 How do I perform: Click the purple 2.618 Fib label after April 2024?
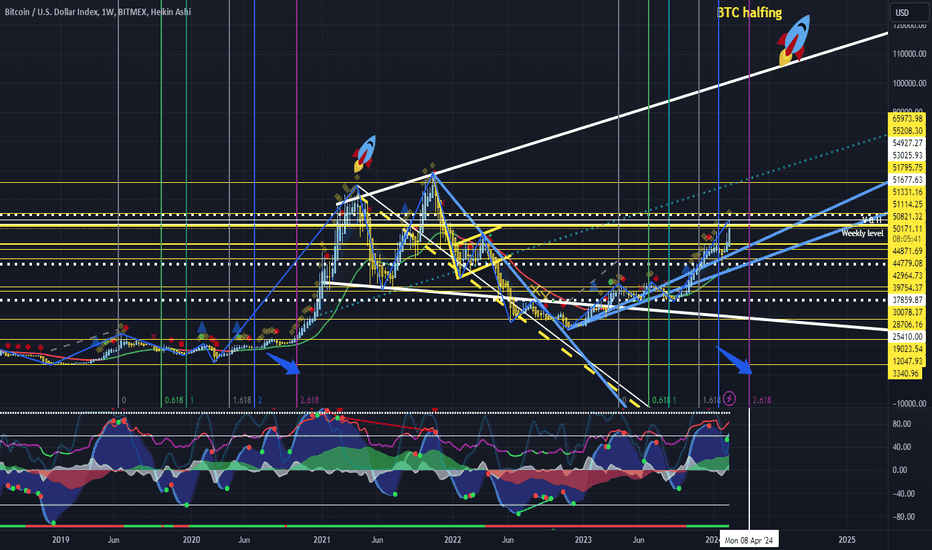762,400
